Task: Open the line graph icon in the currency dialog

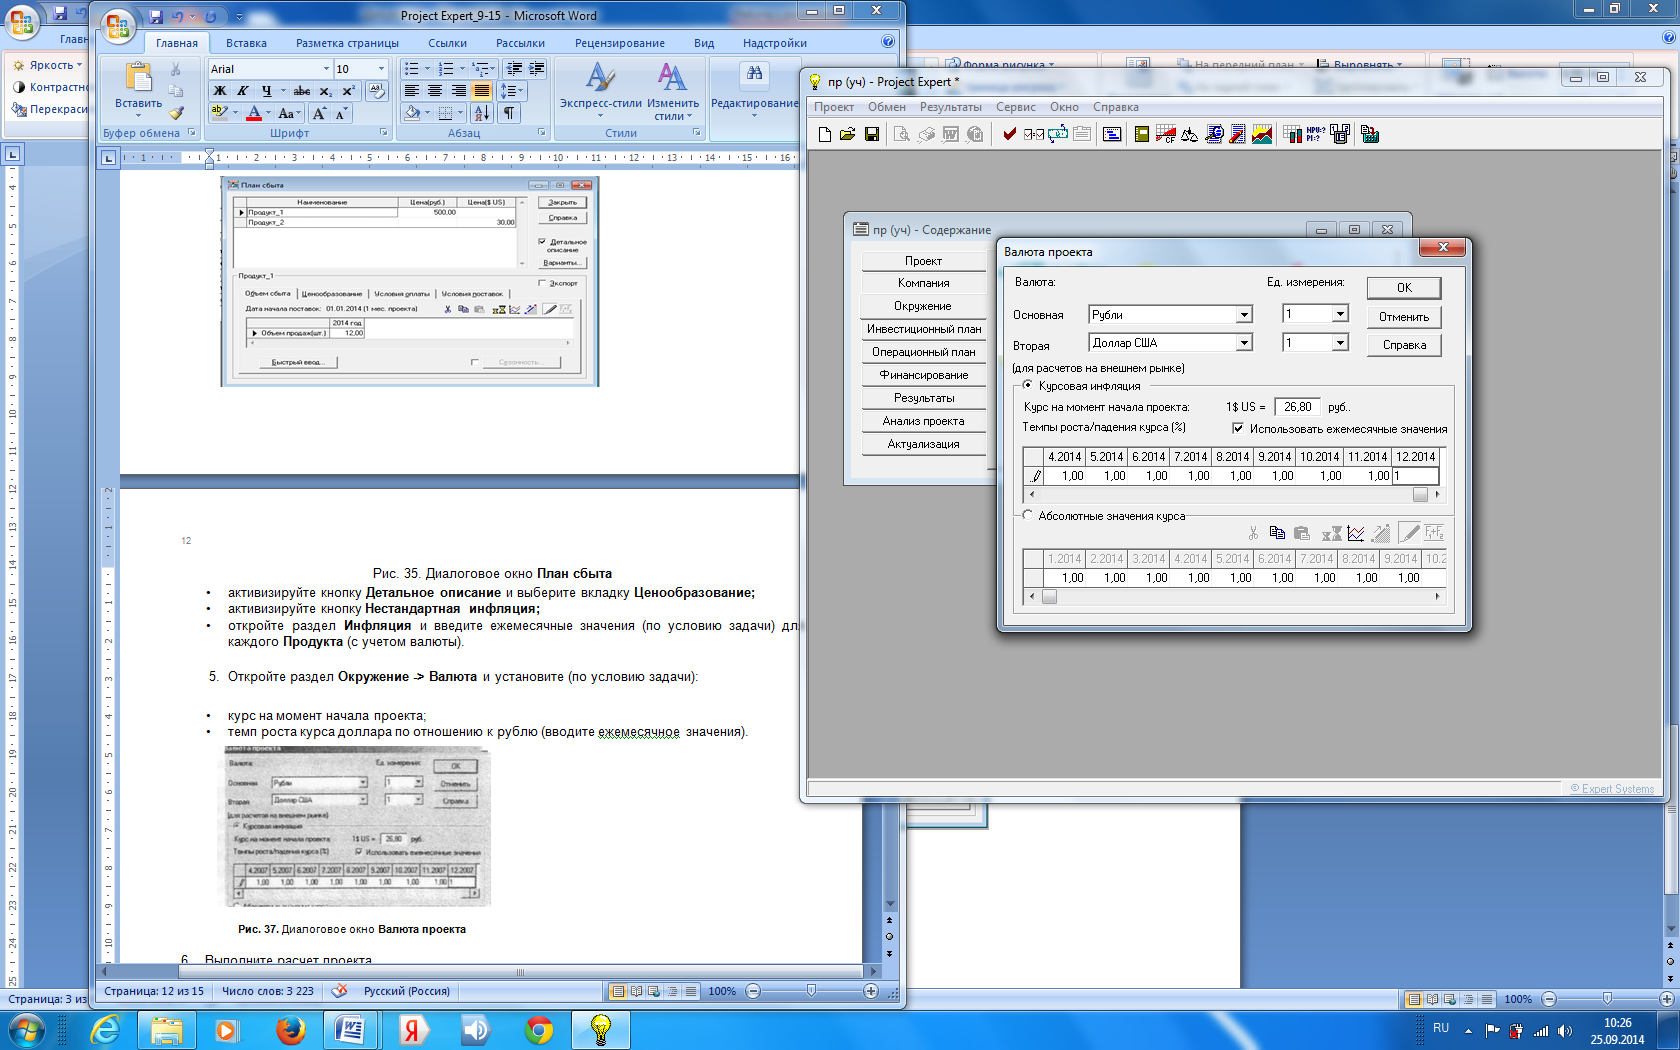Action: pyautogui.click(x=1356, y=533)
